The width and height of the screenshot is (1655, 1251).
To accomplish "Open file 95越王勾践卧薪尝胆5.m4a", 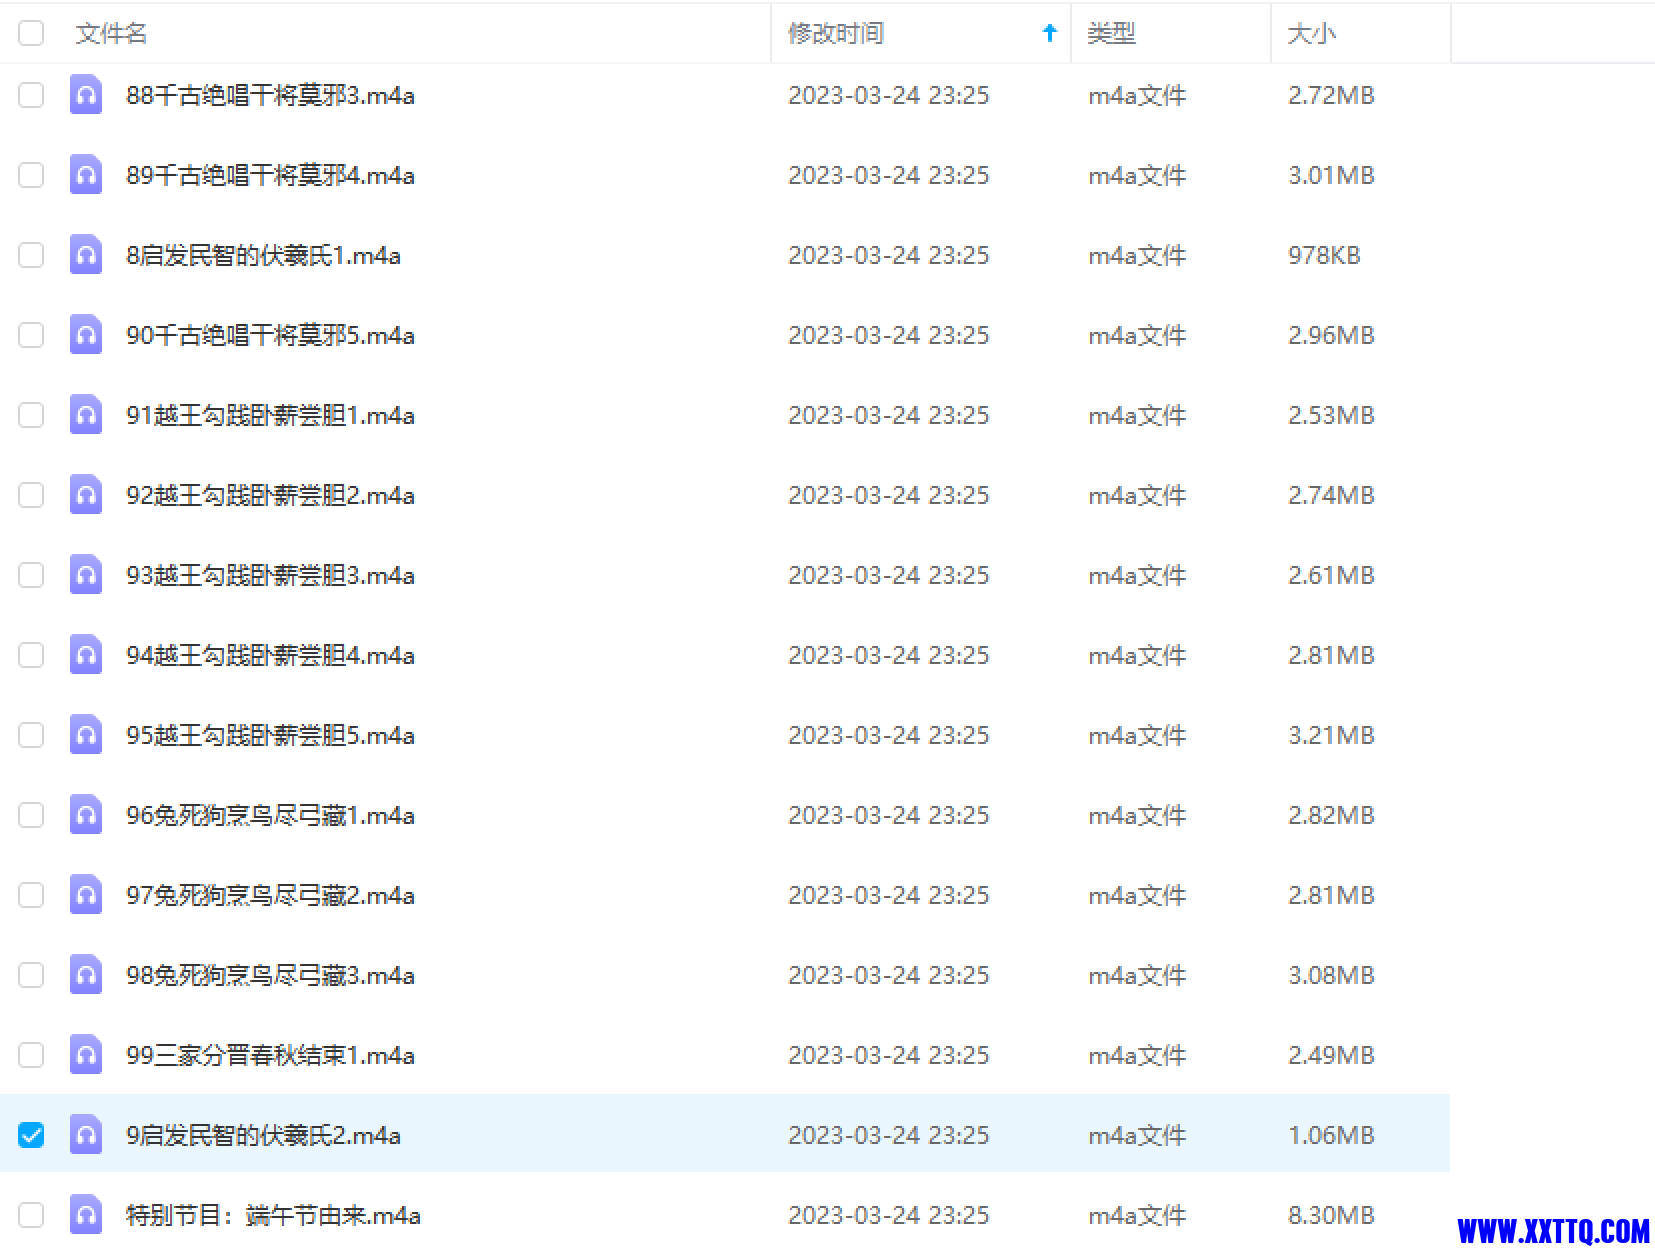I will (x=270, y=735).
